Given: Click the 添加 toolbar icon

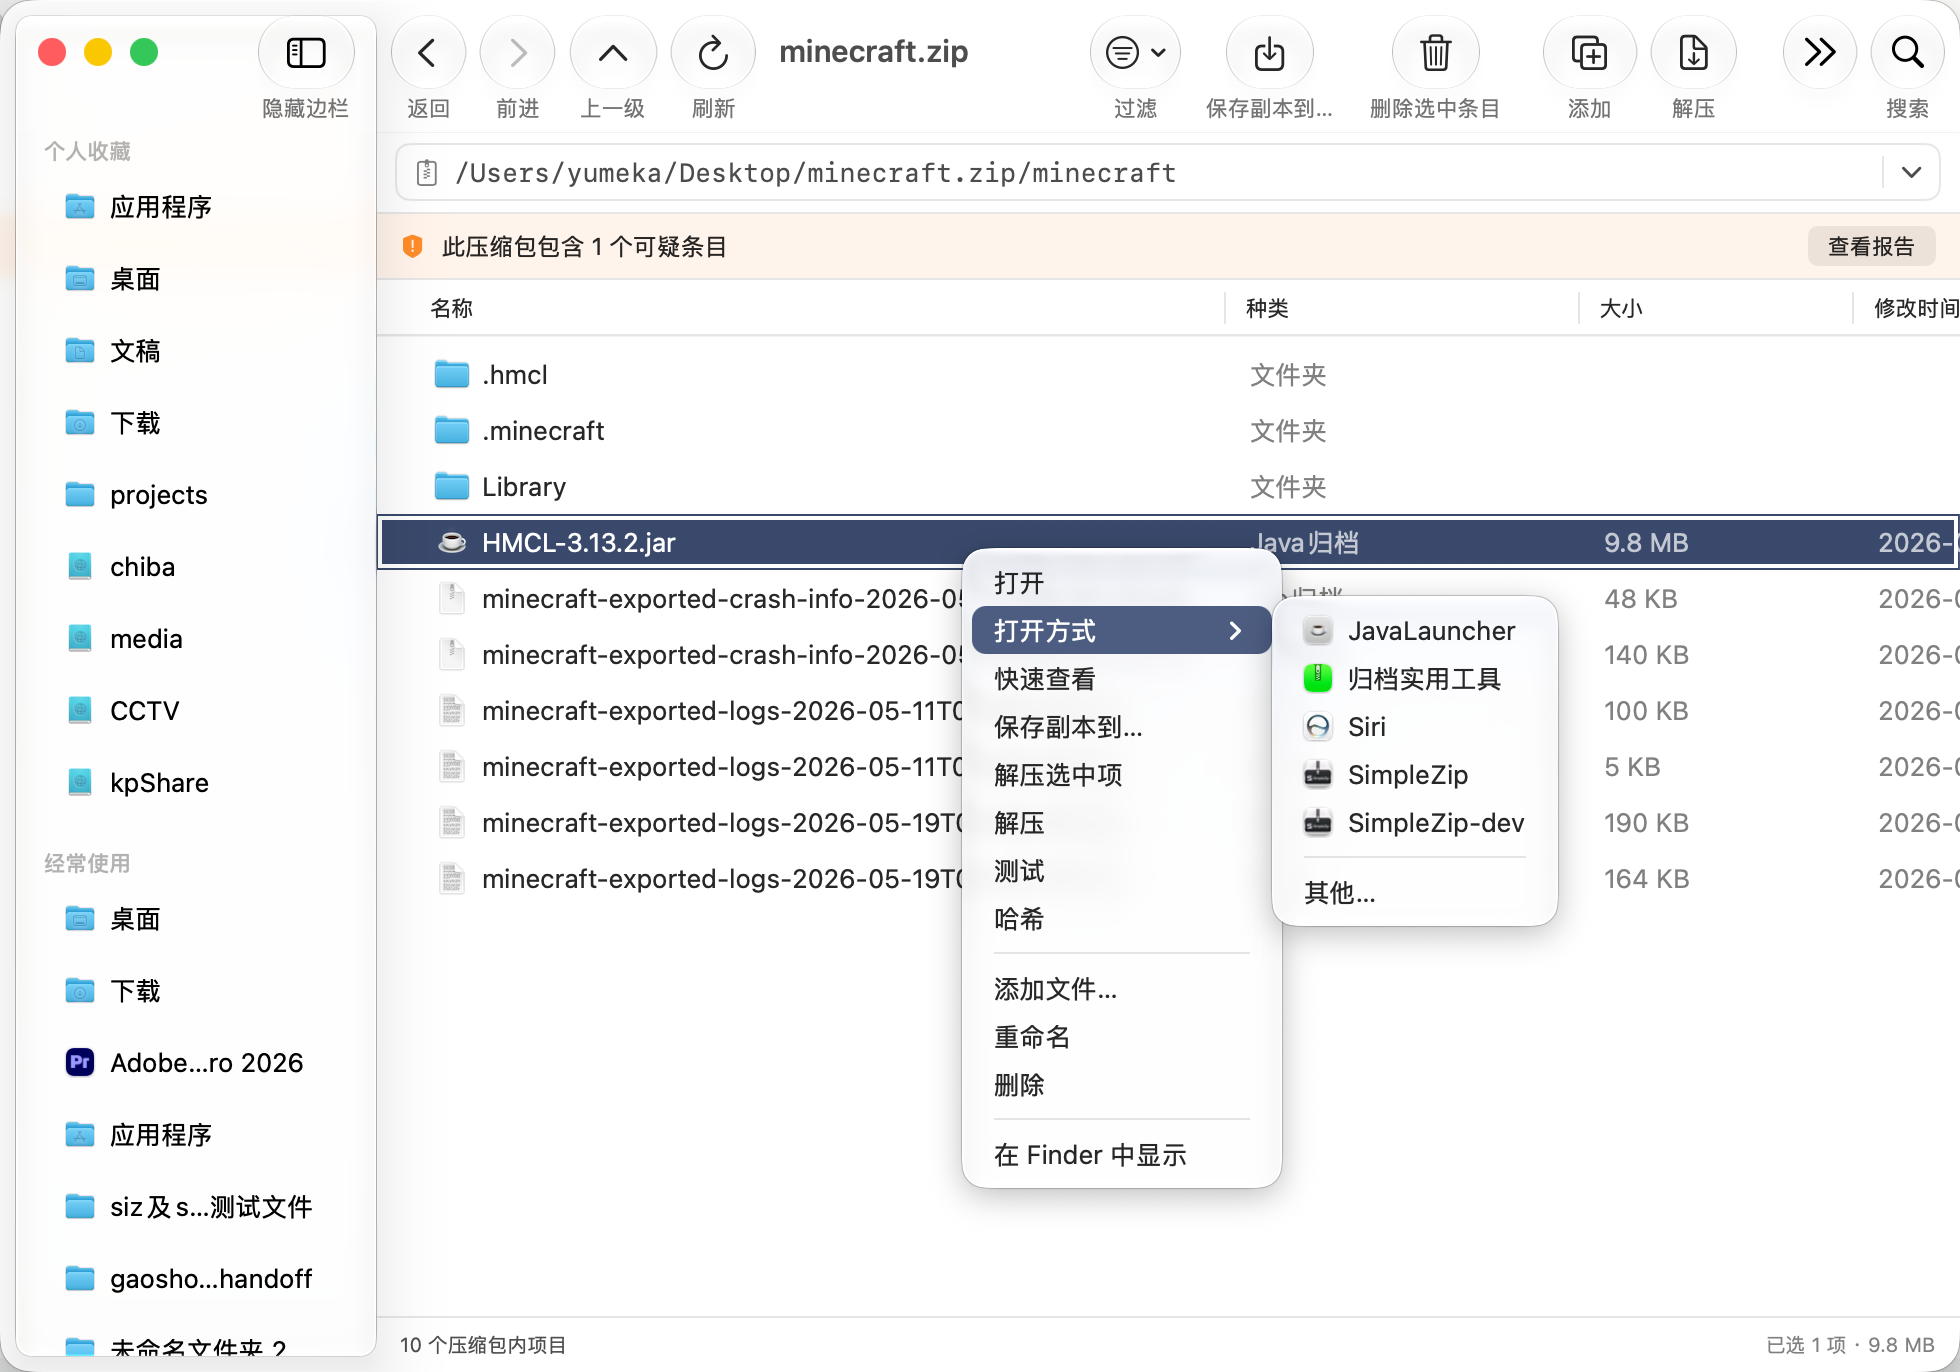Looking at the screenshot, I should pos(1589,53).
